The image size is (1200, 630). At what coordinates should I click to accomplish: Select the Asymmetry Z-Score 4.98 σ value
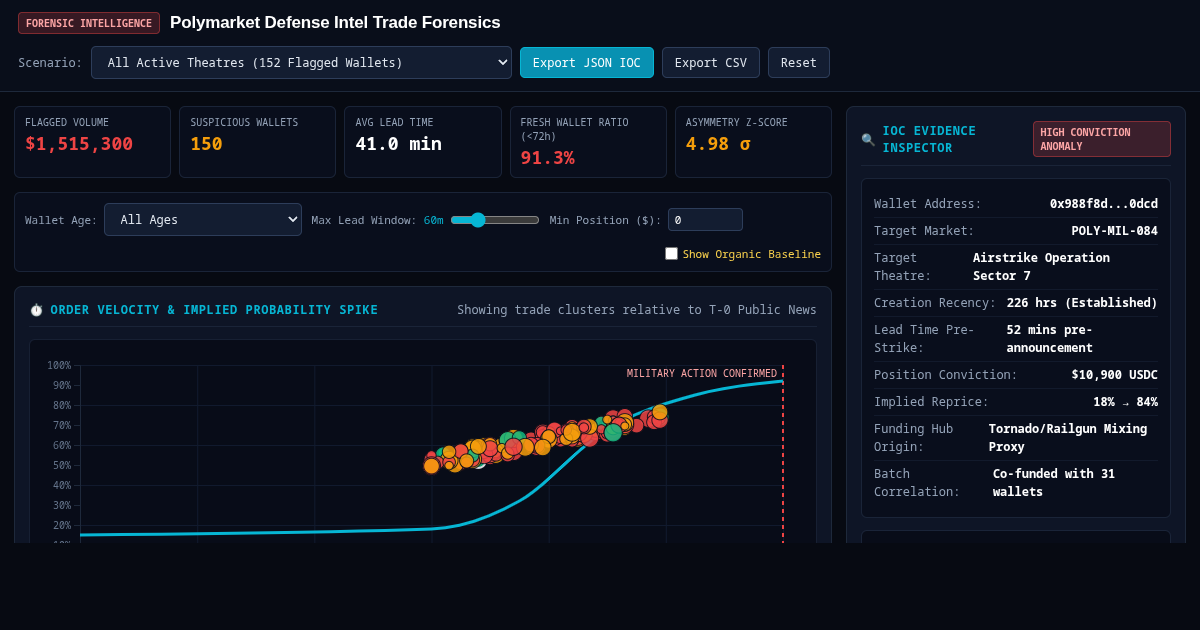pyautogui.click(x=718, y=144)
